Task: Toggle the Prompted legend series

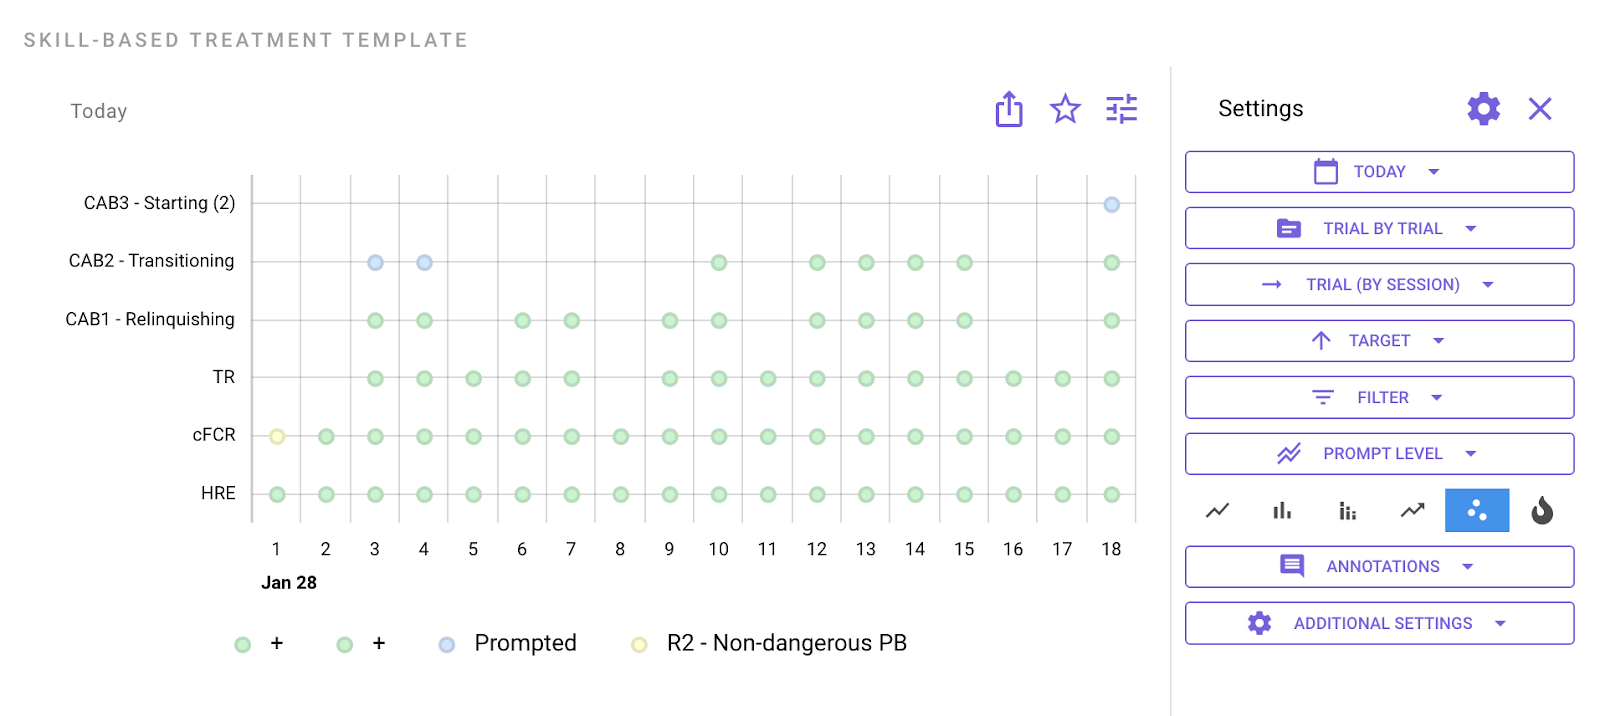Action: coord(508,644)
